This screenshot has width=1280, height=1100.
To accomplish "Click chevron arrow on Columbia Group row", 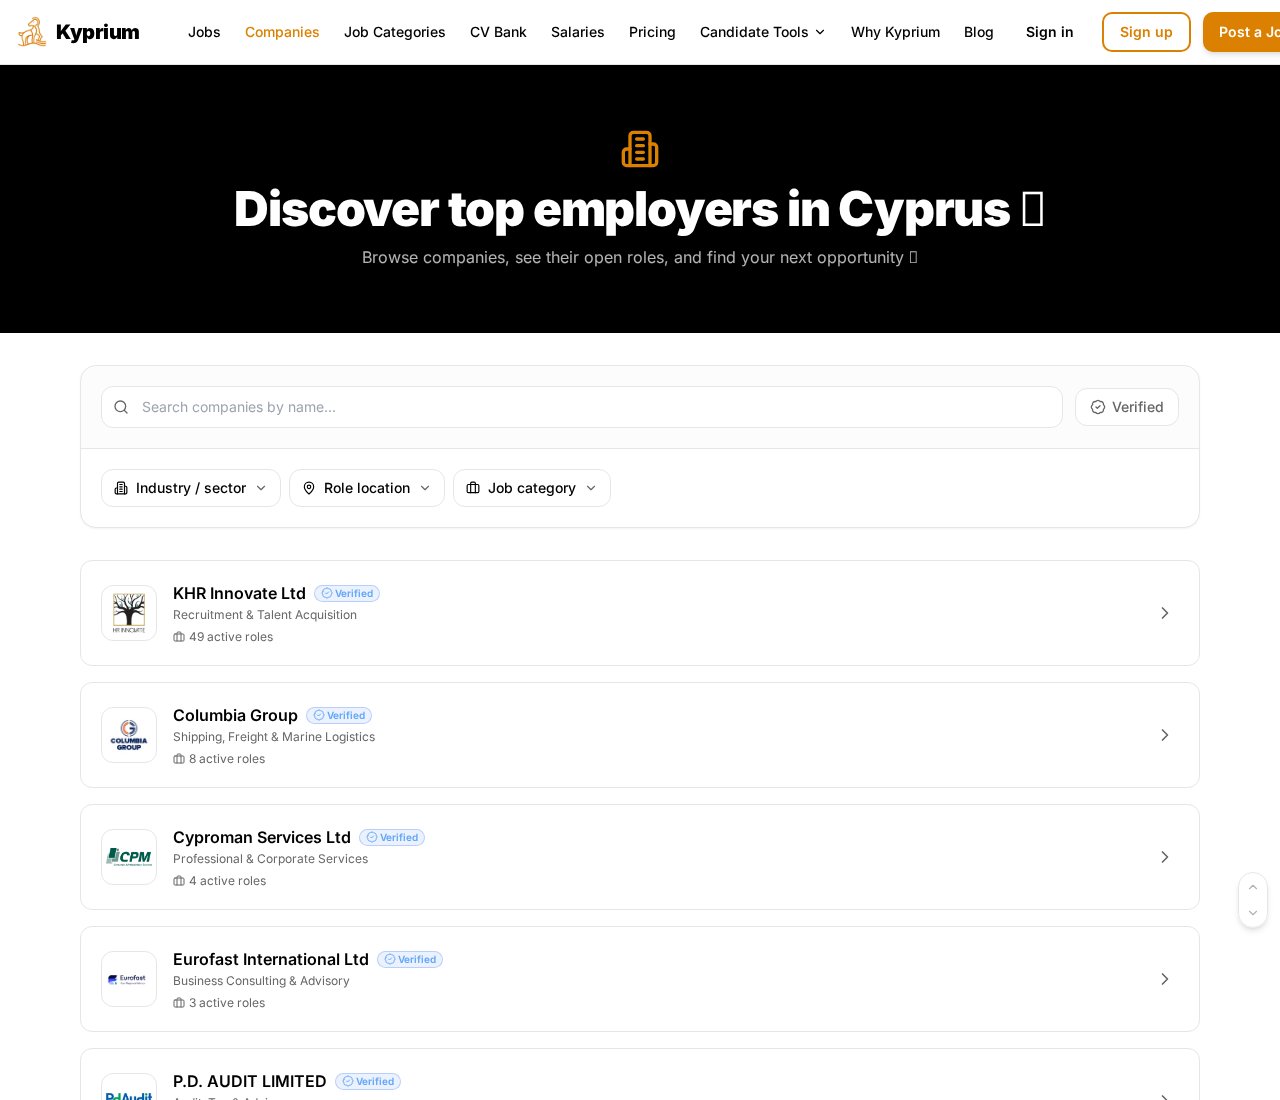I will click(1165, 735).
